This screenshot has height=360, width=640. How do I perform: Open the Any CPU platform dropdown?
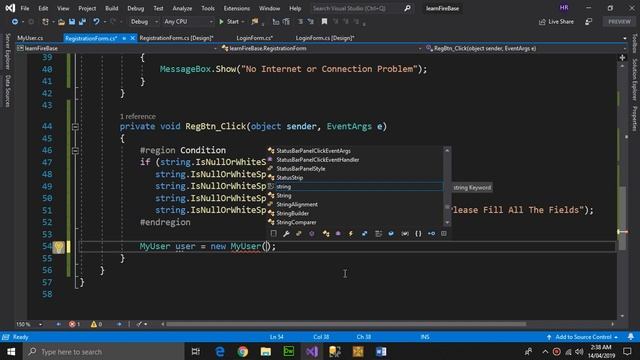pos(188,22)
